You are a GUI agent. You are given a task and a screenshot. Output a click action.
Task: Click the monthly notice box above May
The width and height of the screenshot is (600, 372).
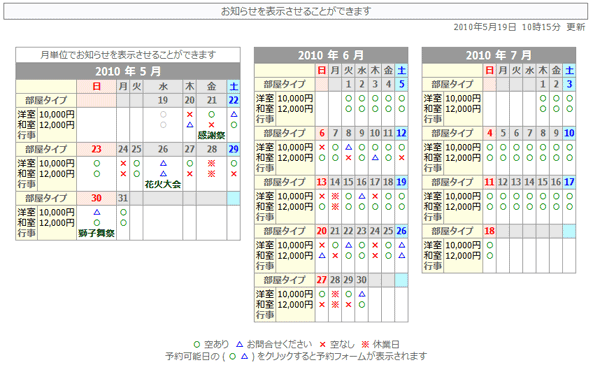click(128, 55)
